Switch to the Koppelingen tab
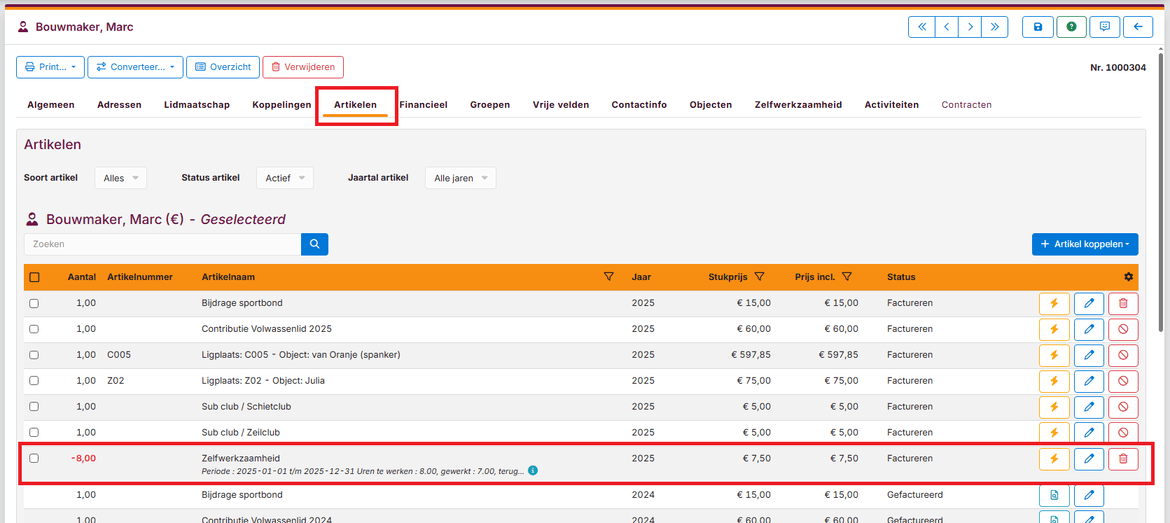Image resolution: width=1170 pixels, height=523 pixels. tap(282, 105)
